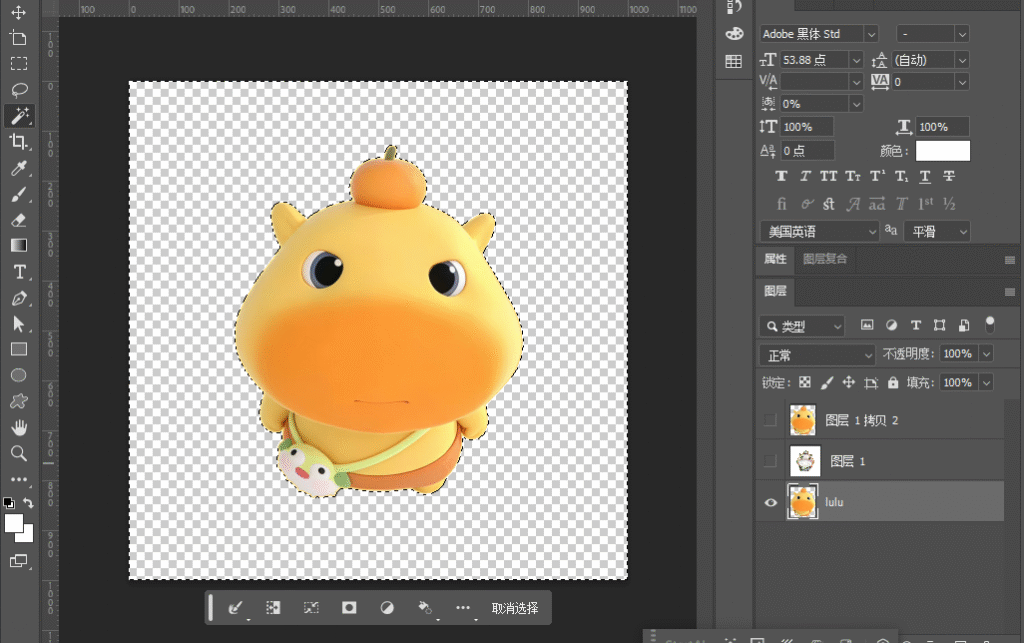1024x643 pixels.
Task: Select the Path Selection tool
Action: point(18,324)
